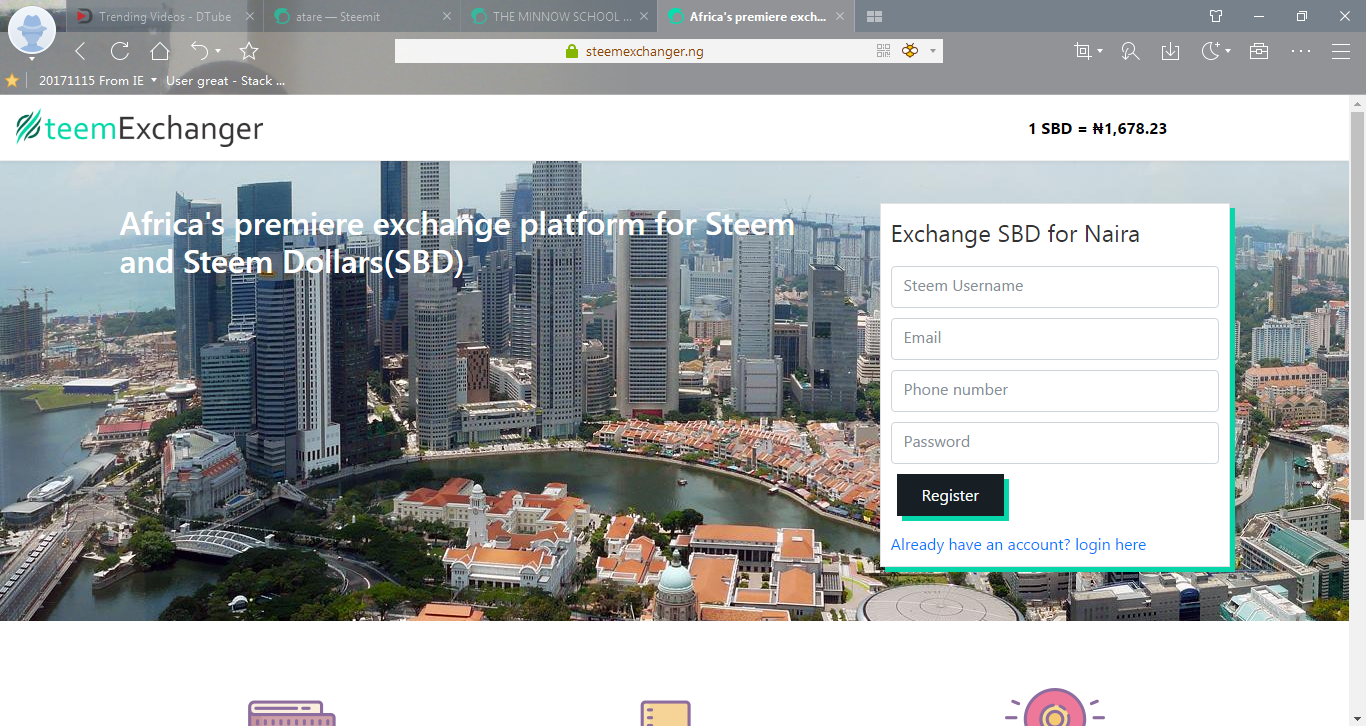Click the shirt skin theme icon

(1216, 16)
